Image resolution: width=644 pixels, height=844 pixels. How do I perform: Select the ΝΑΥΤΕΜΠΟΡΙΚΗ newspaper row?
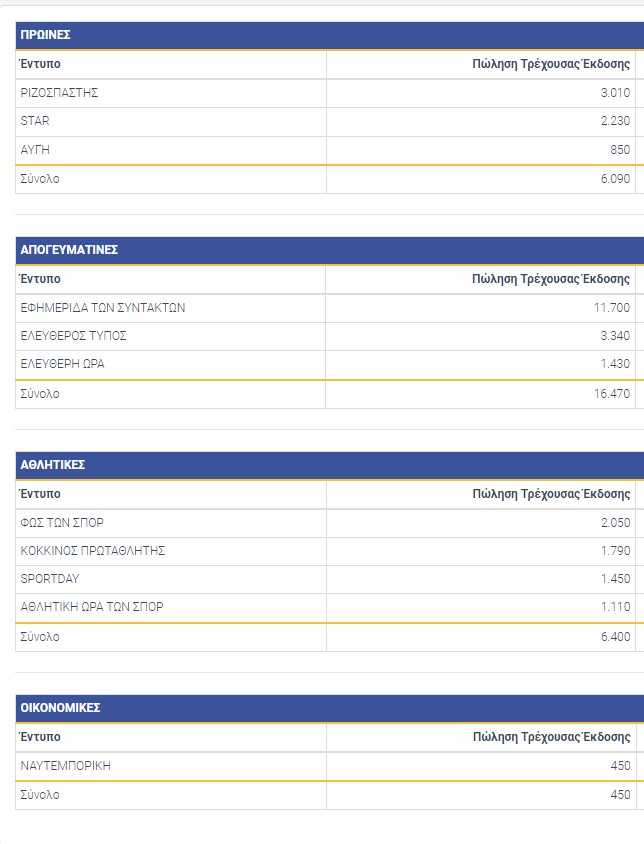(66, 766)
